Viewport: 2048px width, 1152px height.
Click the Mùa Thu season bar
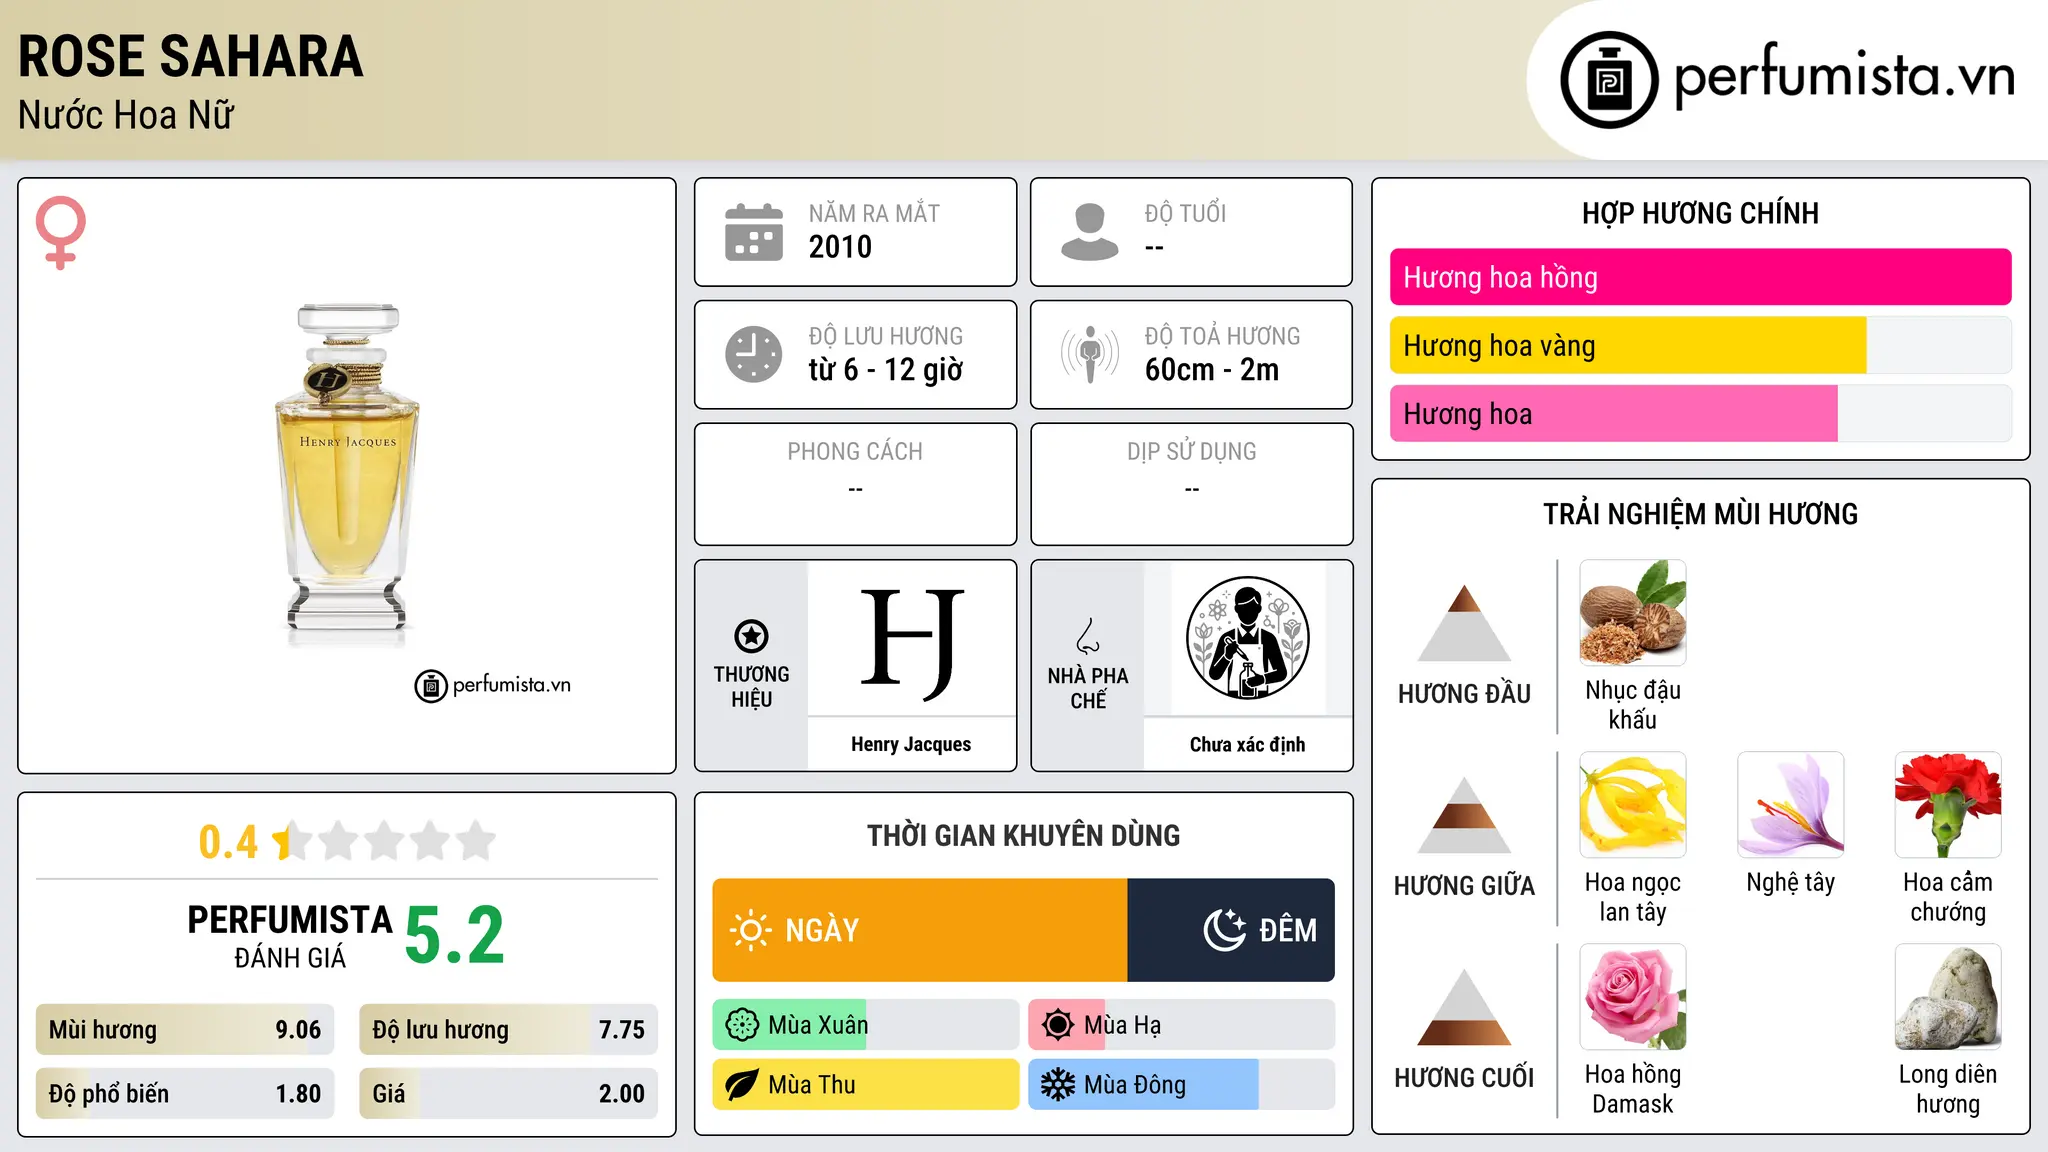(x=866, y=1085)
